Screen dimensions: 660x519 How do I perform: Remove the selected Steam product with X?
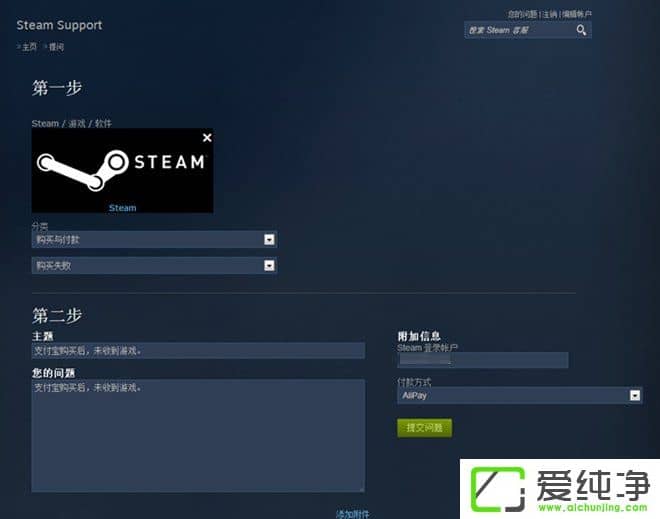pos(207,138)
